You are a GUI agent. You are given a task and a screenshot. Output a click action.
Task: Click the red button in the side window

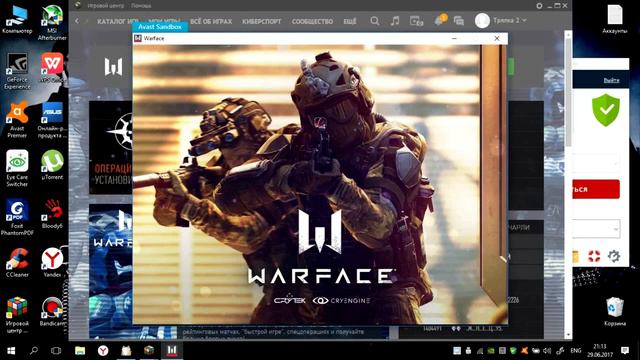596,189
